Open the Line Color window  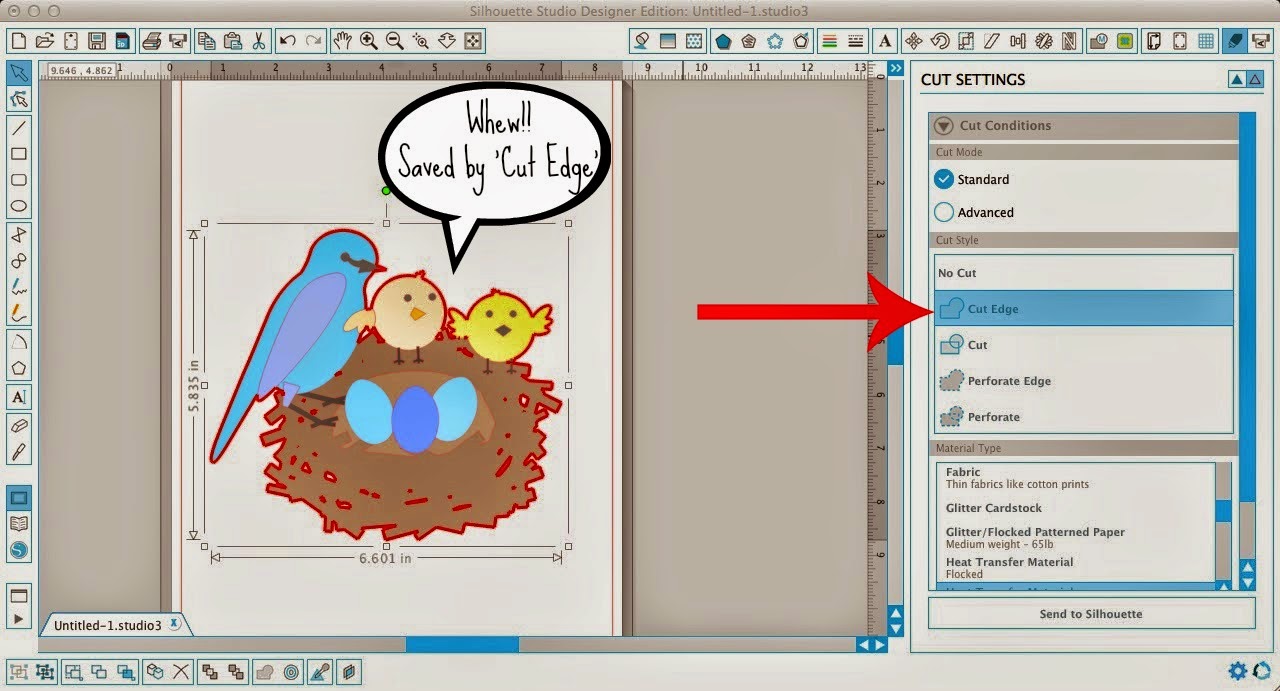[829, 41]
